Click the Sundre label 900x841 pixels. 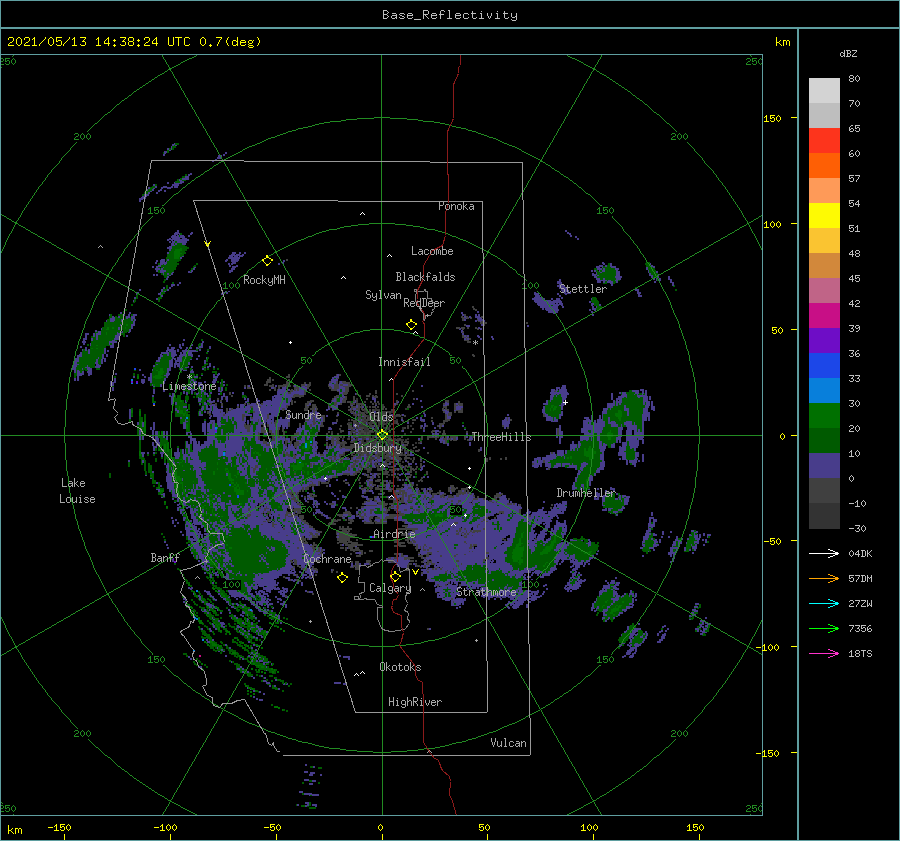(x=303, y=414)
